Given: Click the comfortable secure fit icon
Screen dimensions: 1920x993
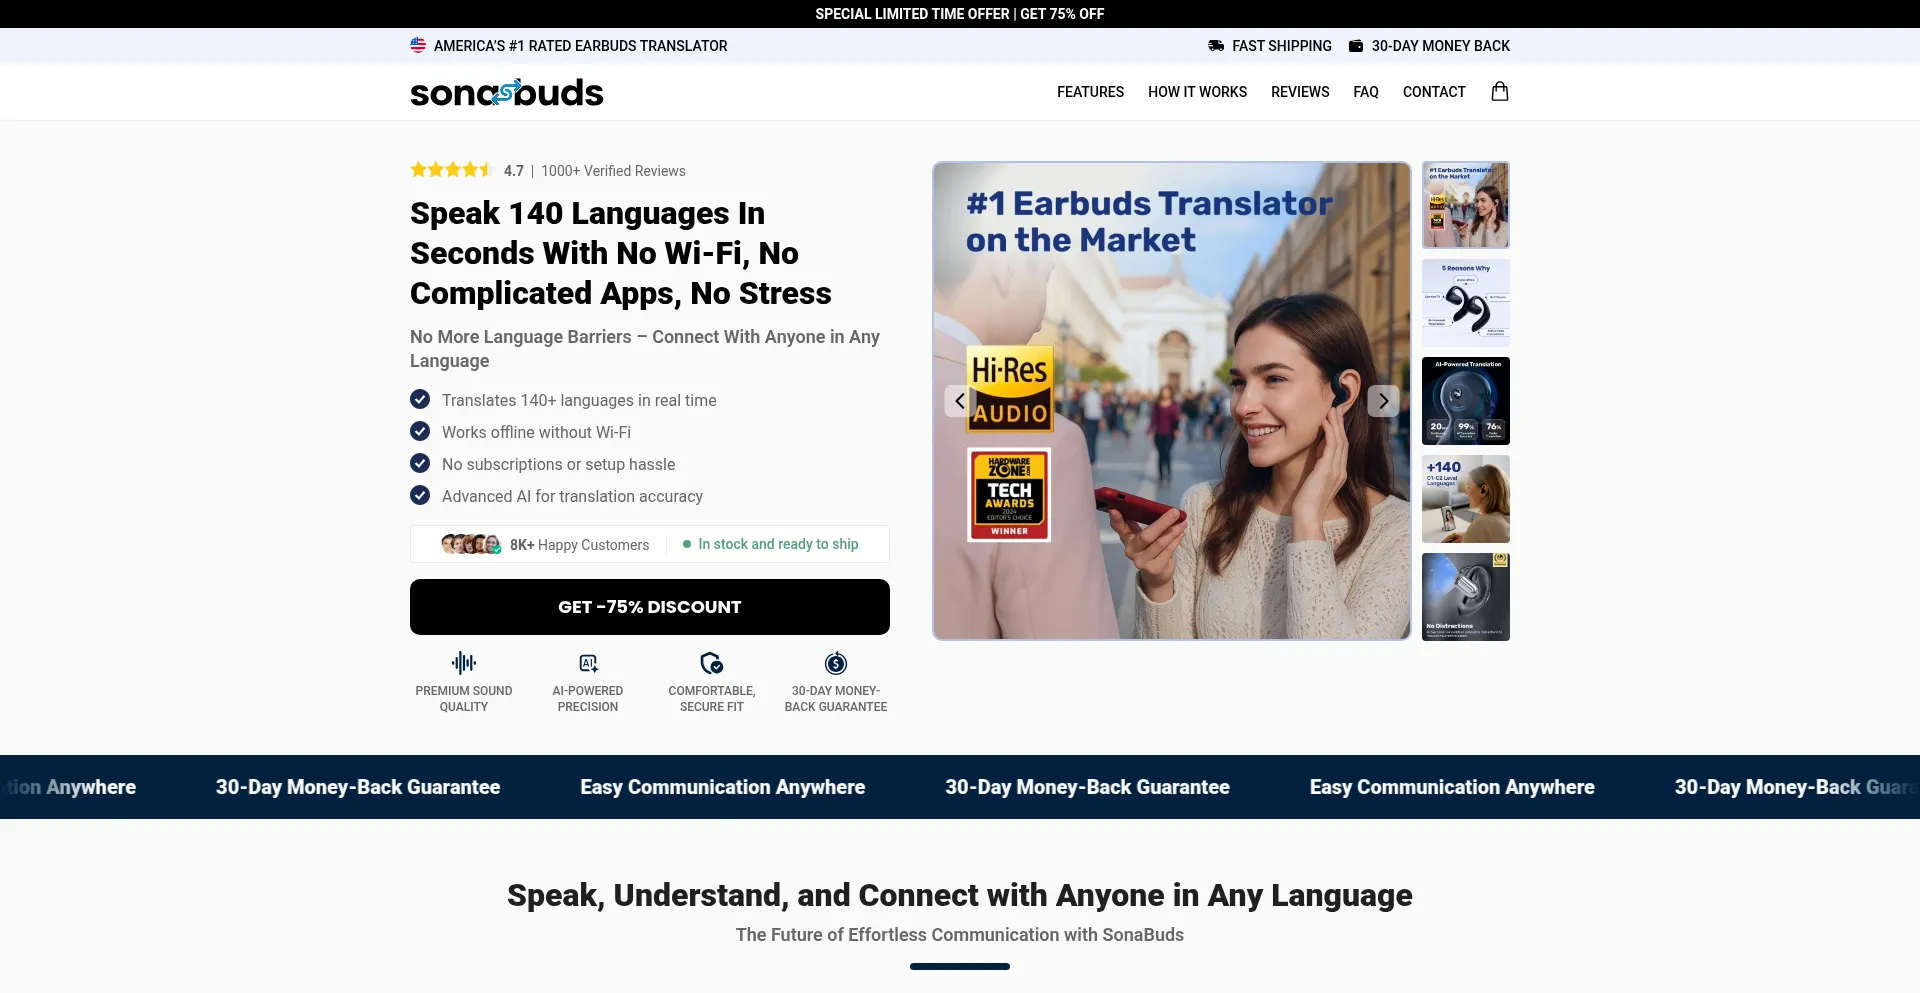Looking at the screenshot, I should 712,663.
